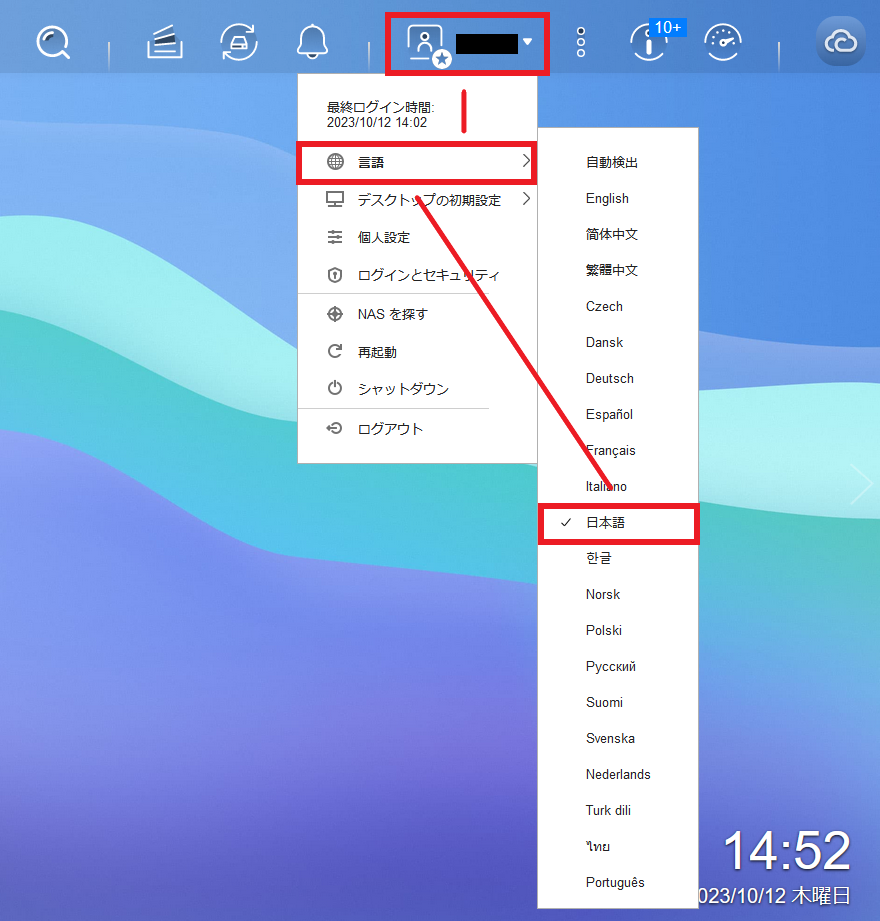Click the monitor icon for desktop settings
Viewport: 880px width, 921px height.
335,200
